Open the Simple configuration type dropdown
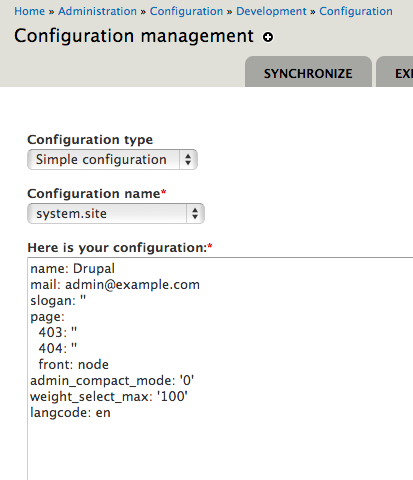The image size is (413, 480). tap(112, 160)
